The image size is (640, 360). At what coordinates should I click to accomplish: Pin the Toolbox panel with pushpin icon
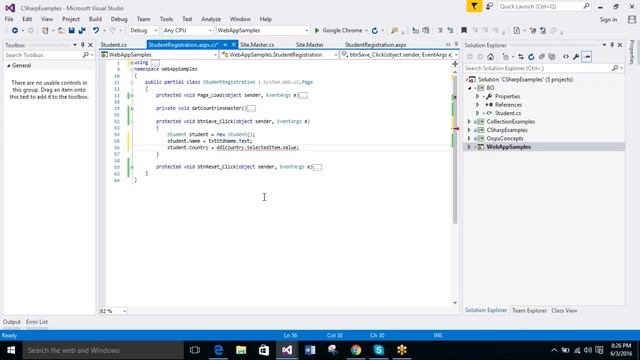click(82, 45)
